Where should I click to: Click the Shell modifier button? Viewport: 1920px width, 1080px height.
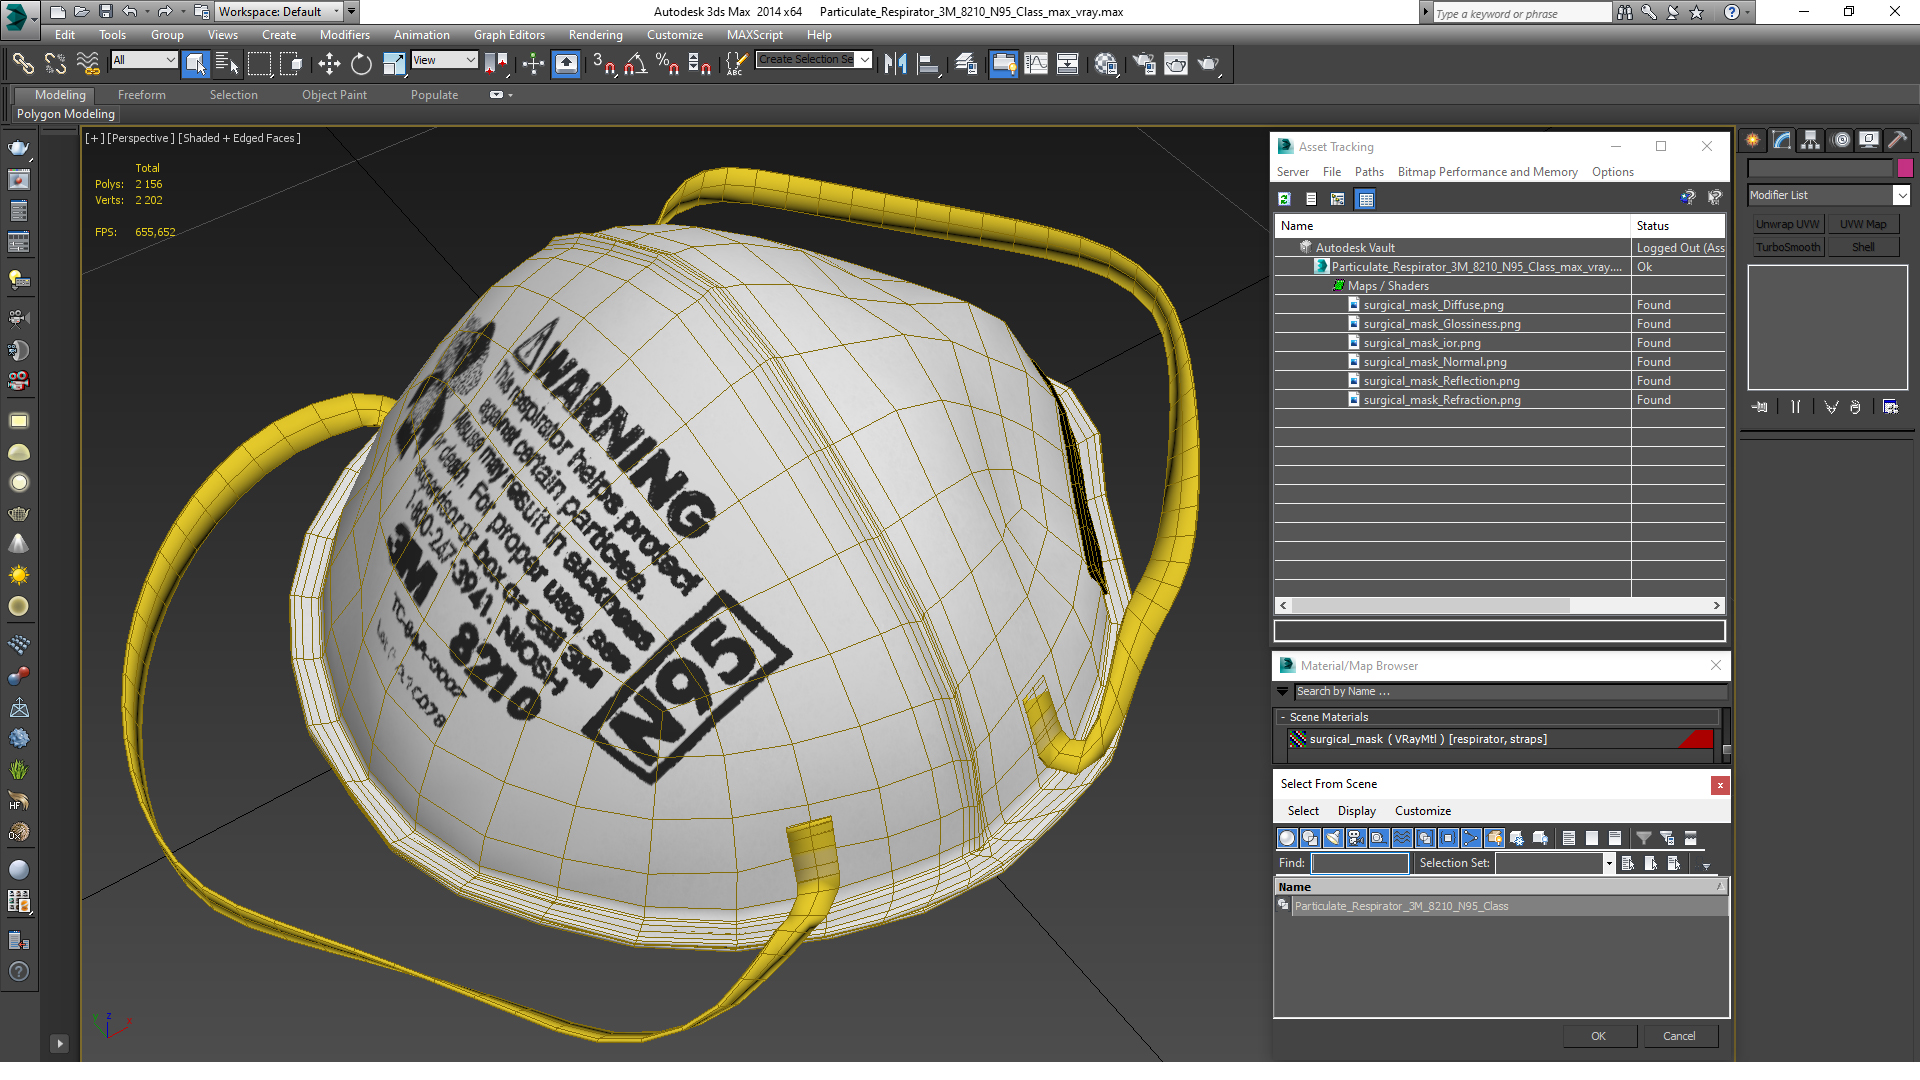click(1863, 247)
